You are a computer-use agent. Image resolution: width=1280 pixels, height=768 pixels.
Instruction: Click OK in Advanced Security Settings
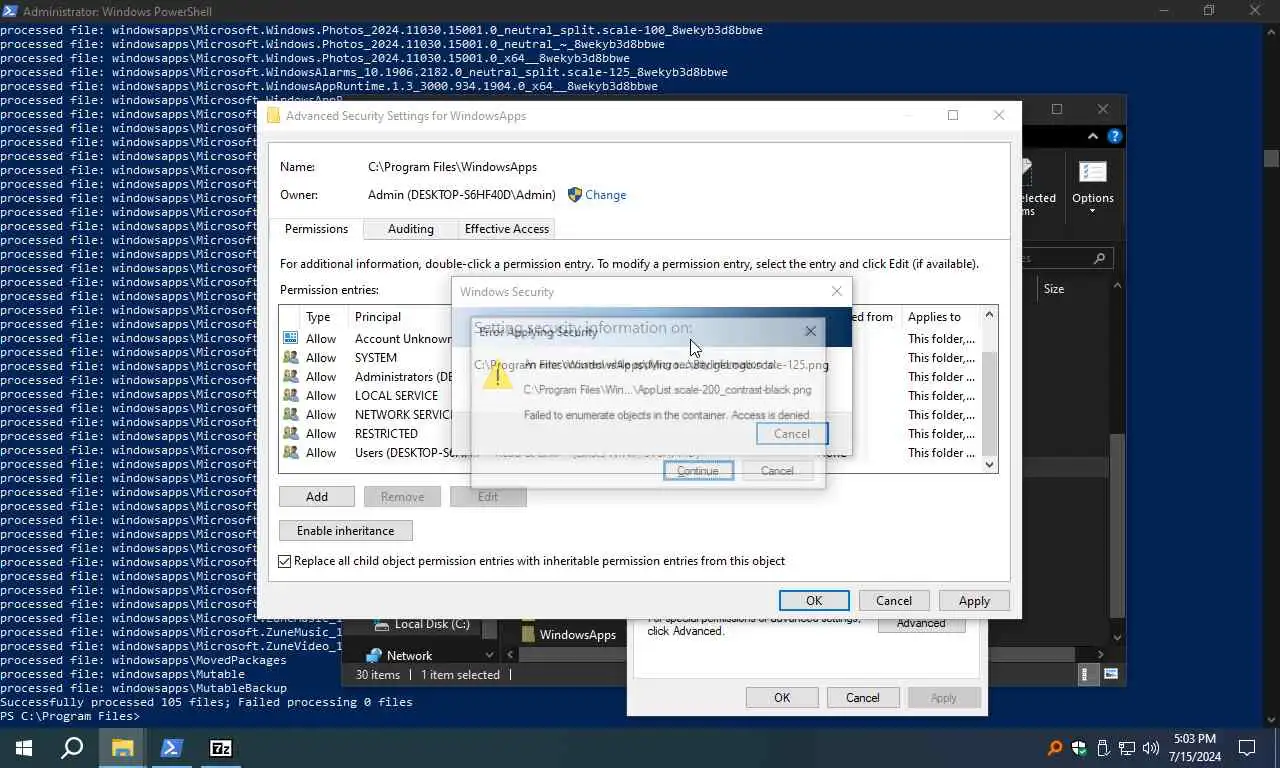pyautogui.click(x=814, y=601)
